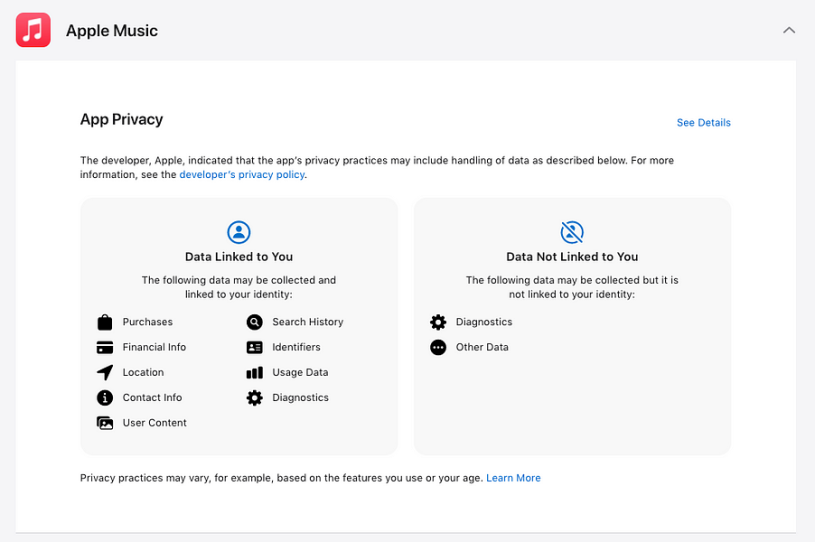
Task: Click the Search History magnifier icon
Action: click(255, 322)
